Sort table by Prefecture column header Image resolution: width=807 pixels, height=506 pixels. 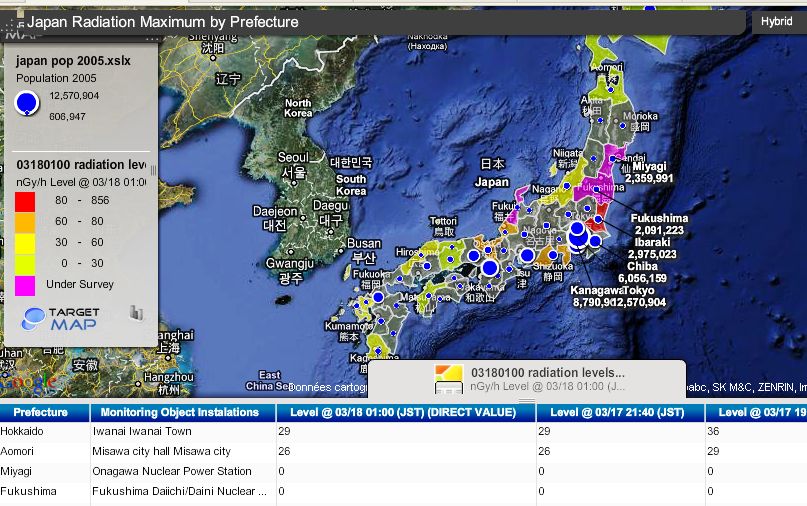point(42,412)
